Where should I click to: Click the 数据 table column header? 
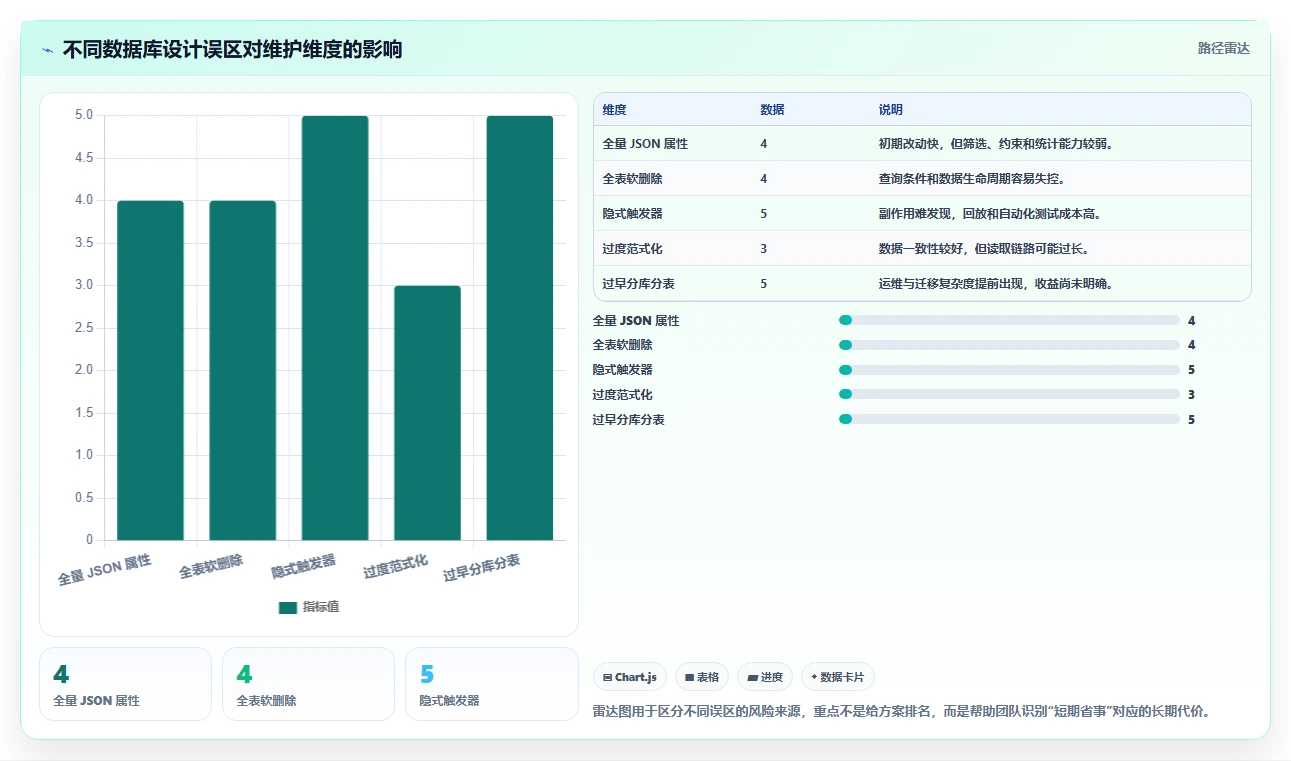(772, 109)
